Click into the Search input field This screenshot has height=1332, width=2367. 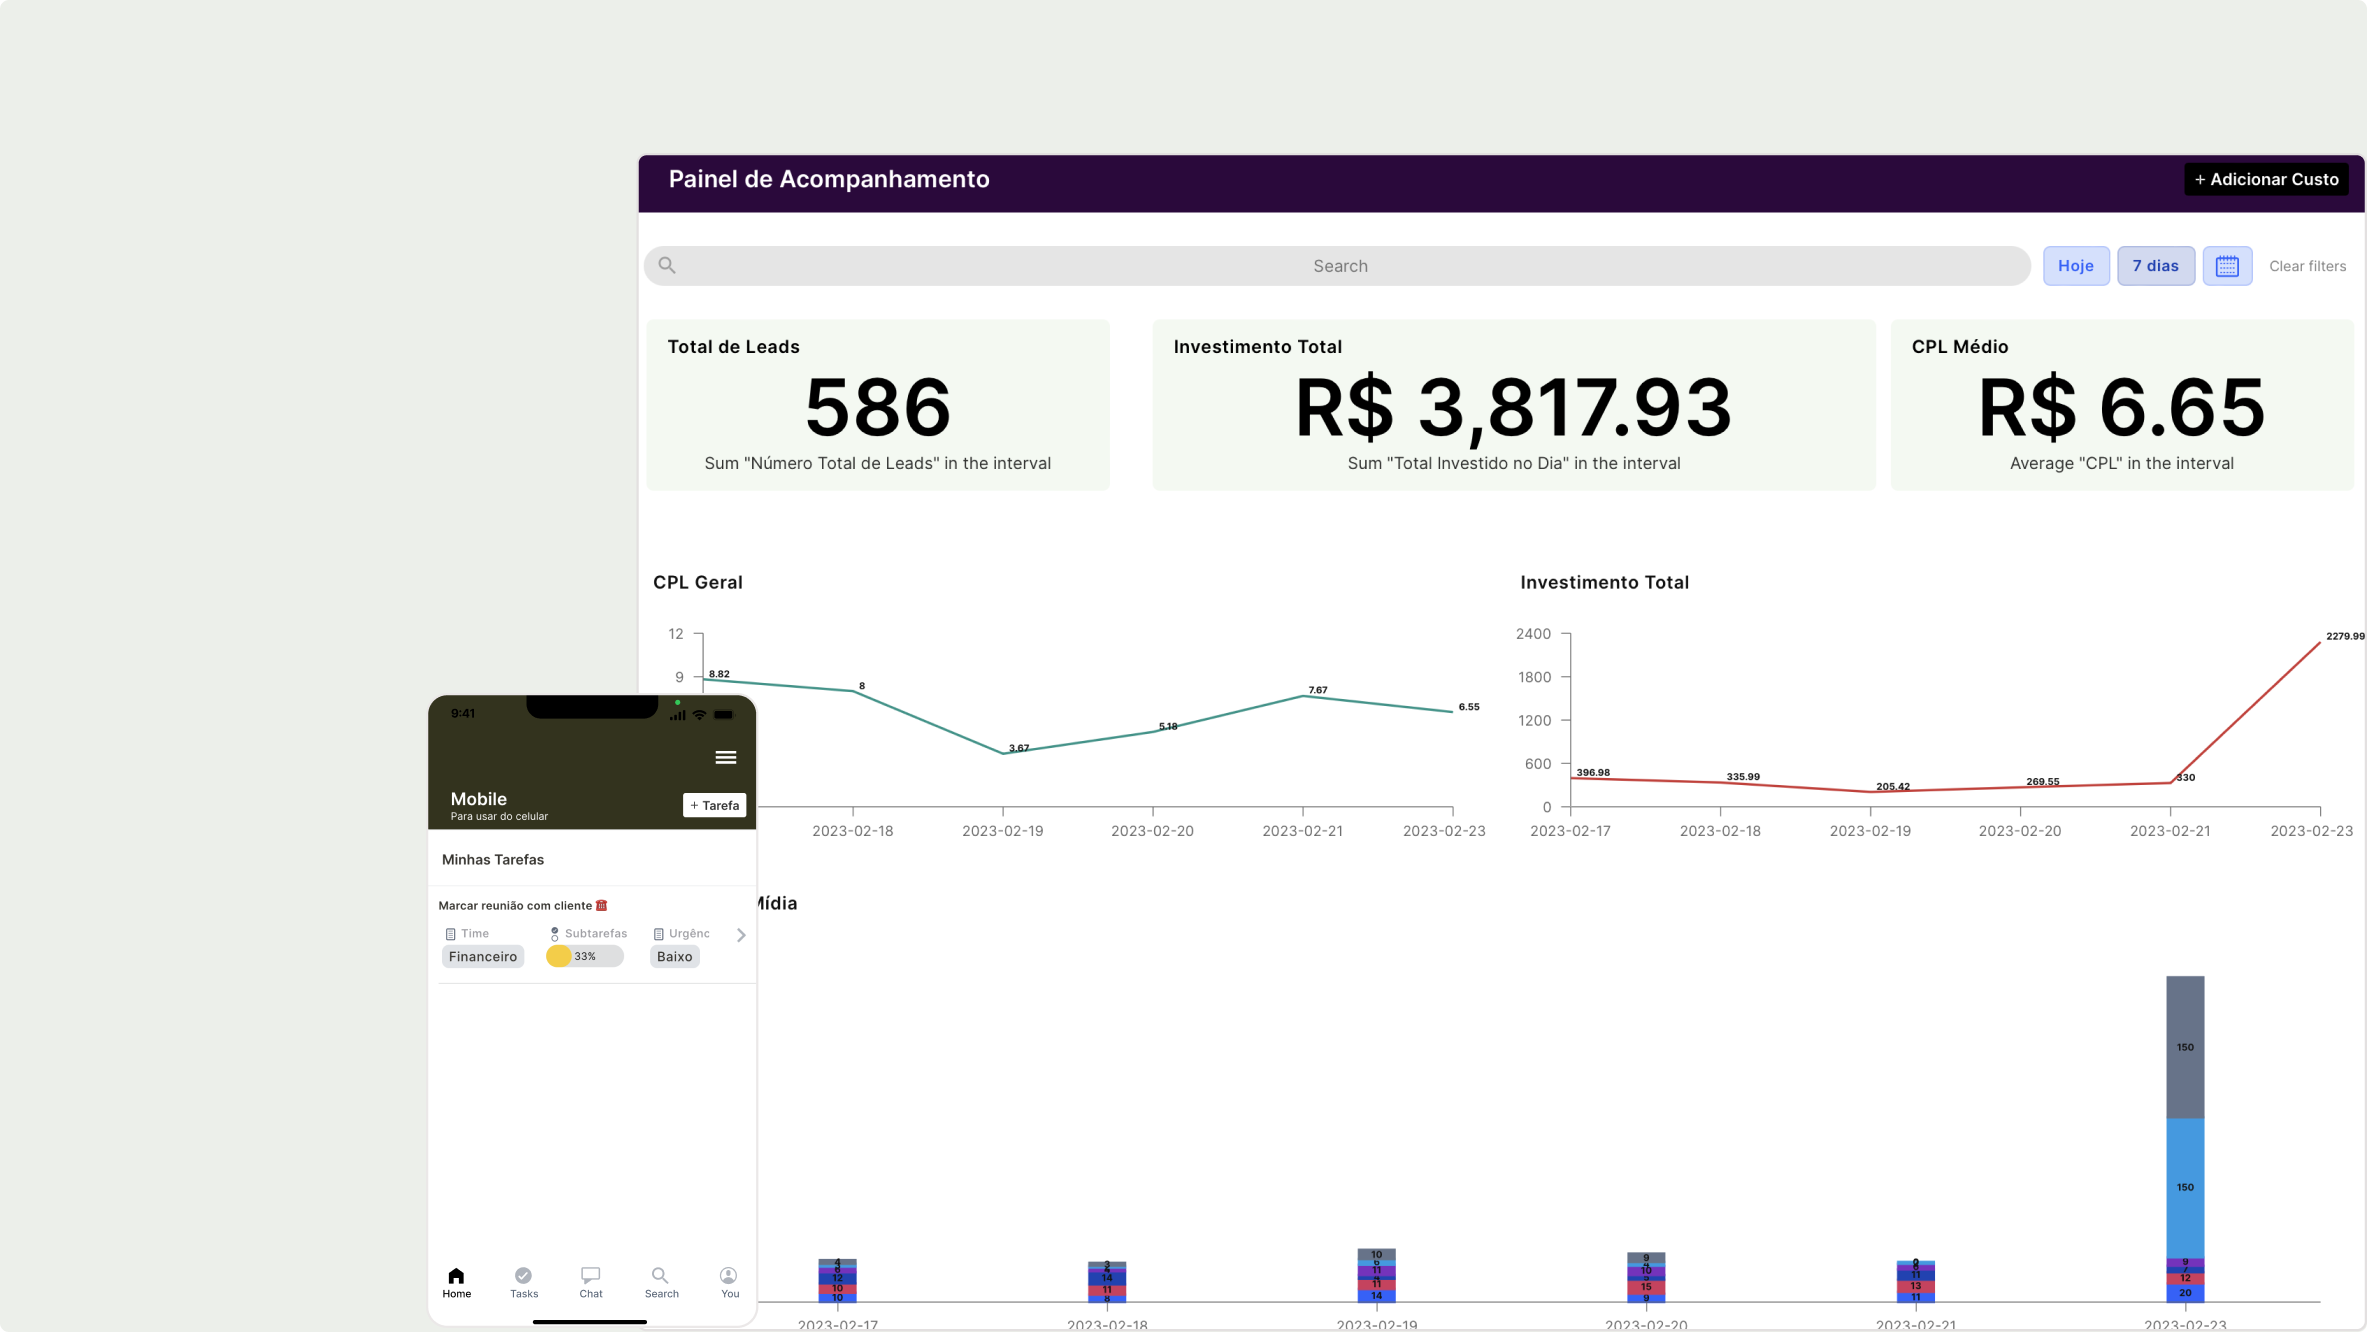[1340, 266]
